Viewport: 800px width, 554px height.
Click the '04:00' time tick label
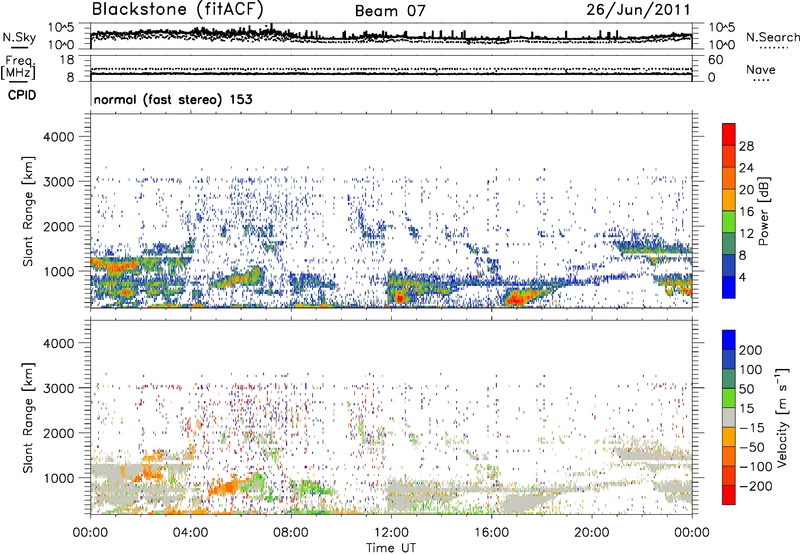(x=191, y=533)
